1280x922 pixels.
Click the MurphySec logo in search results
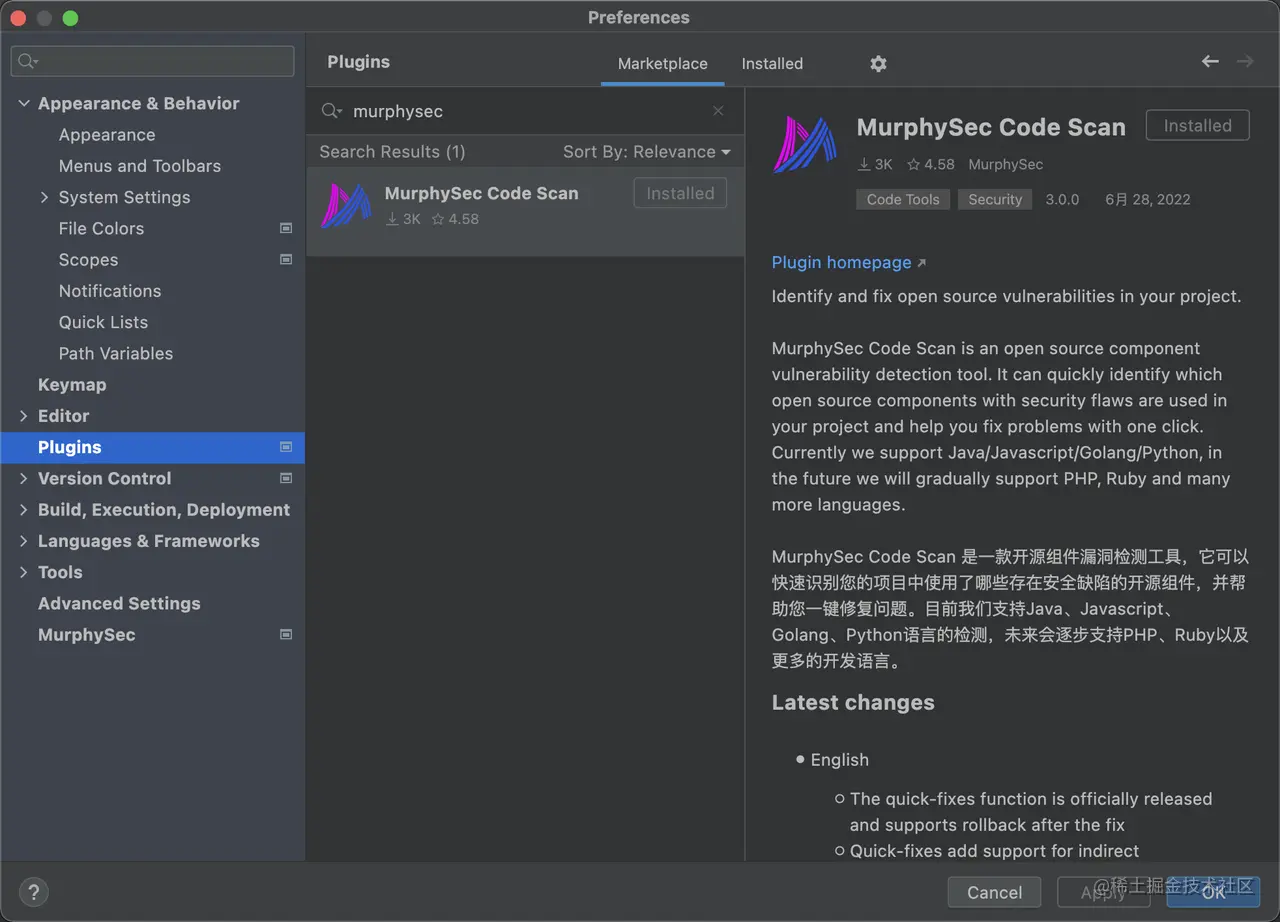click(346, 205)
